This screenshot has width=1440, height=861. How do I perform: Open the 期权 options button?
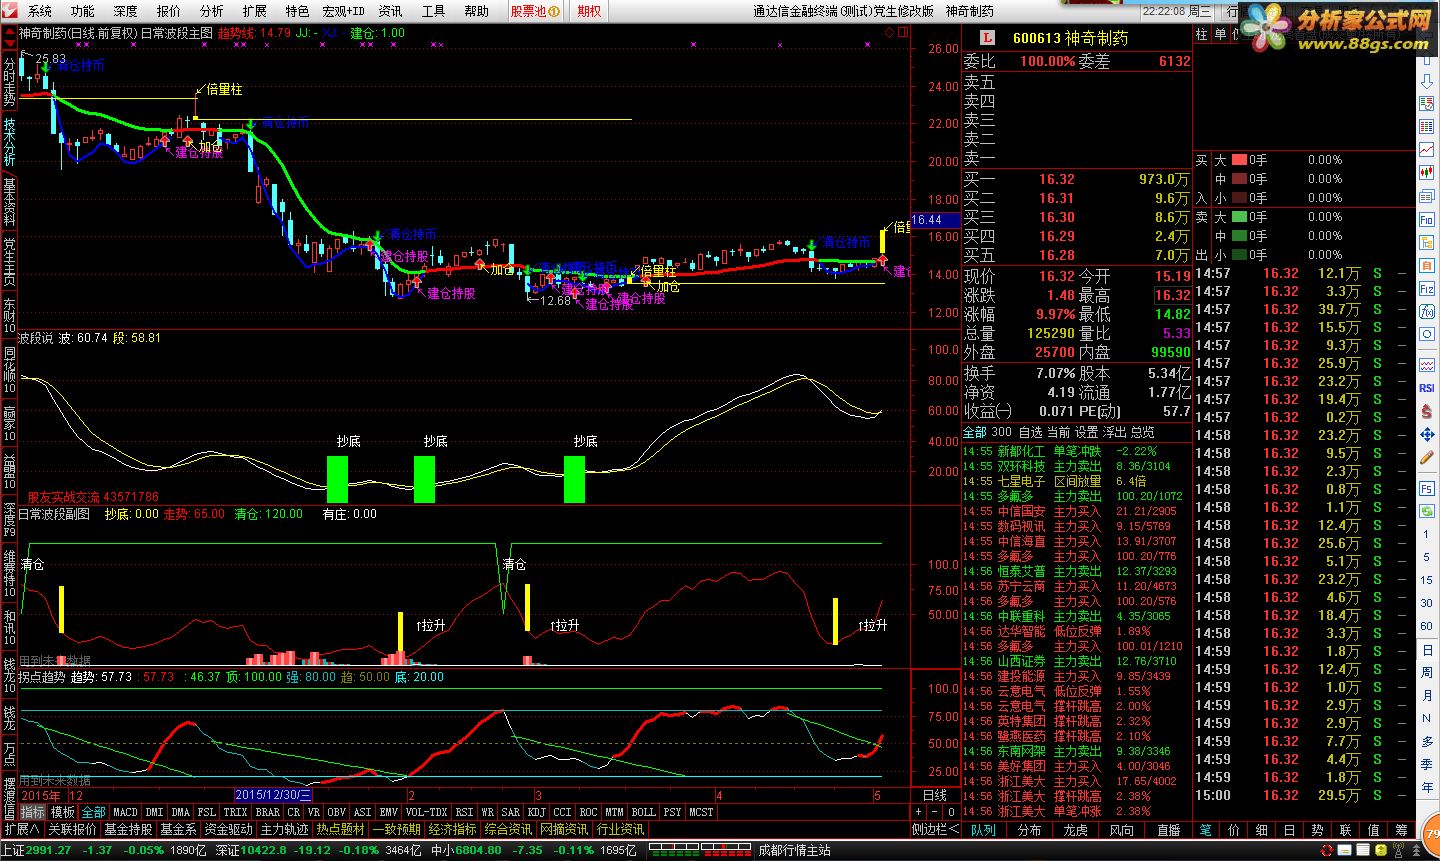(590, 11)
